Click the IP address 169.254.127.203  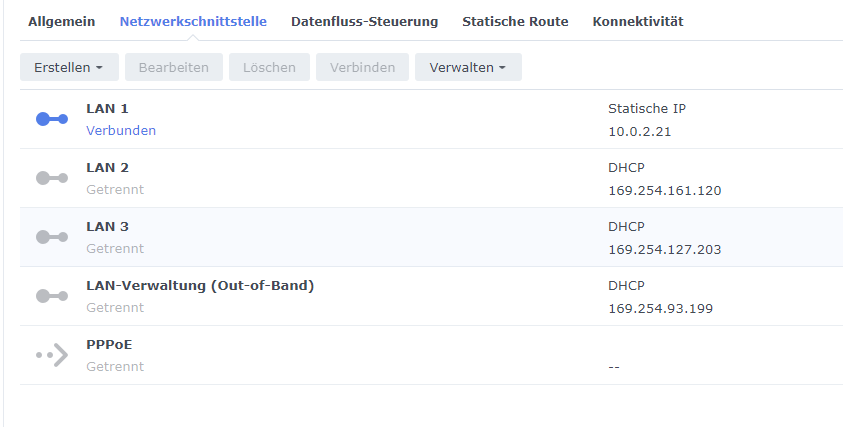pyautogui.click(x=664, y=249)
